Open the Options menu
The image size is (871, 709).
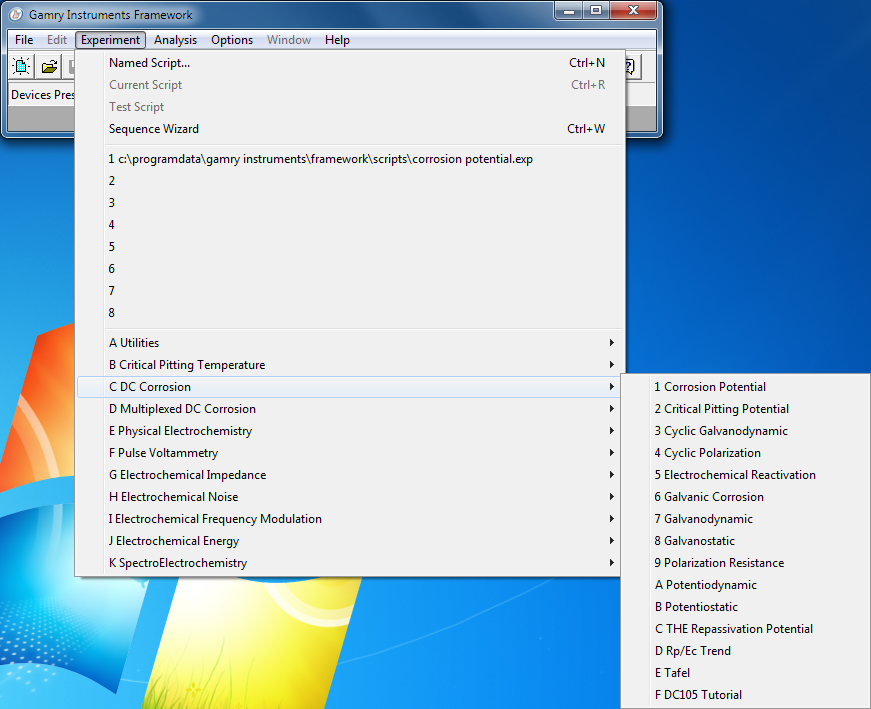tap(232, 40)
